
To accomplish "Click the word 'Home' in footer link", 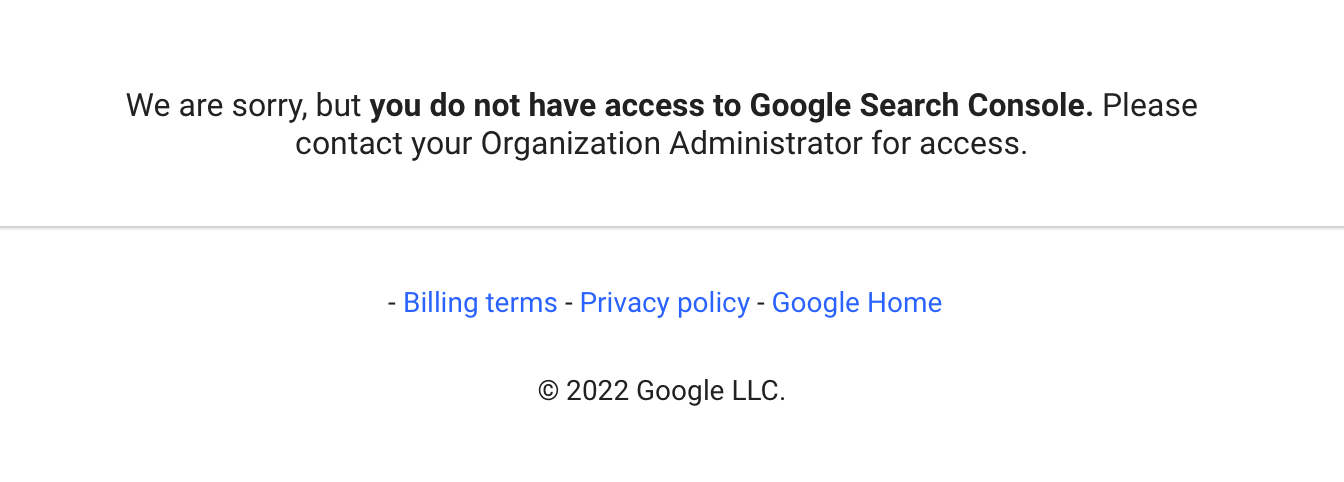I will point(904,303).
